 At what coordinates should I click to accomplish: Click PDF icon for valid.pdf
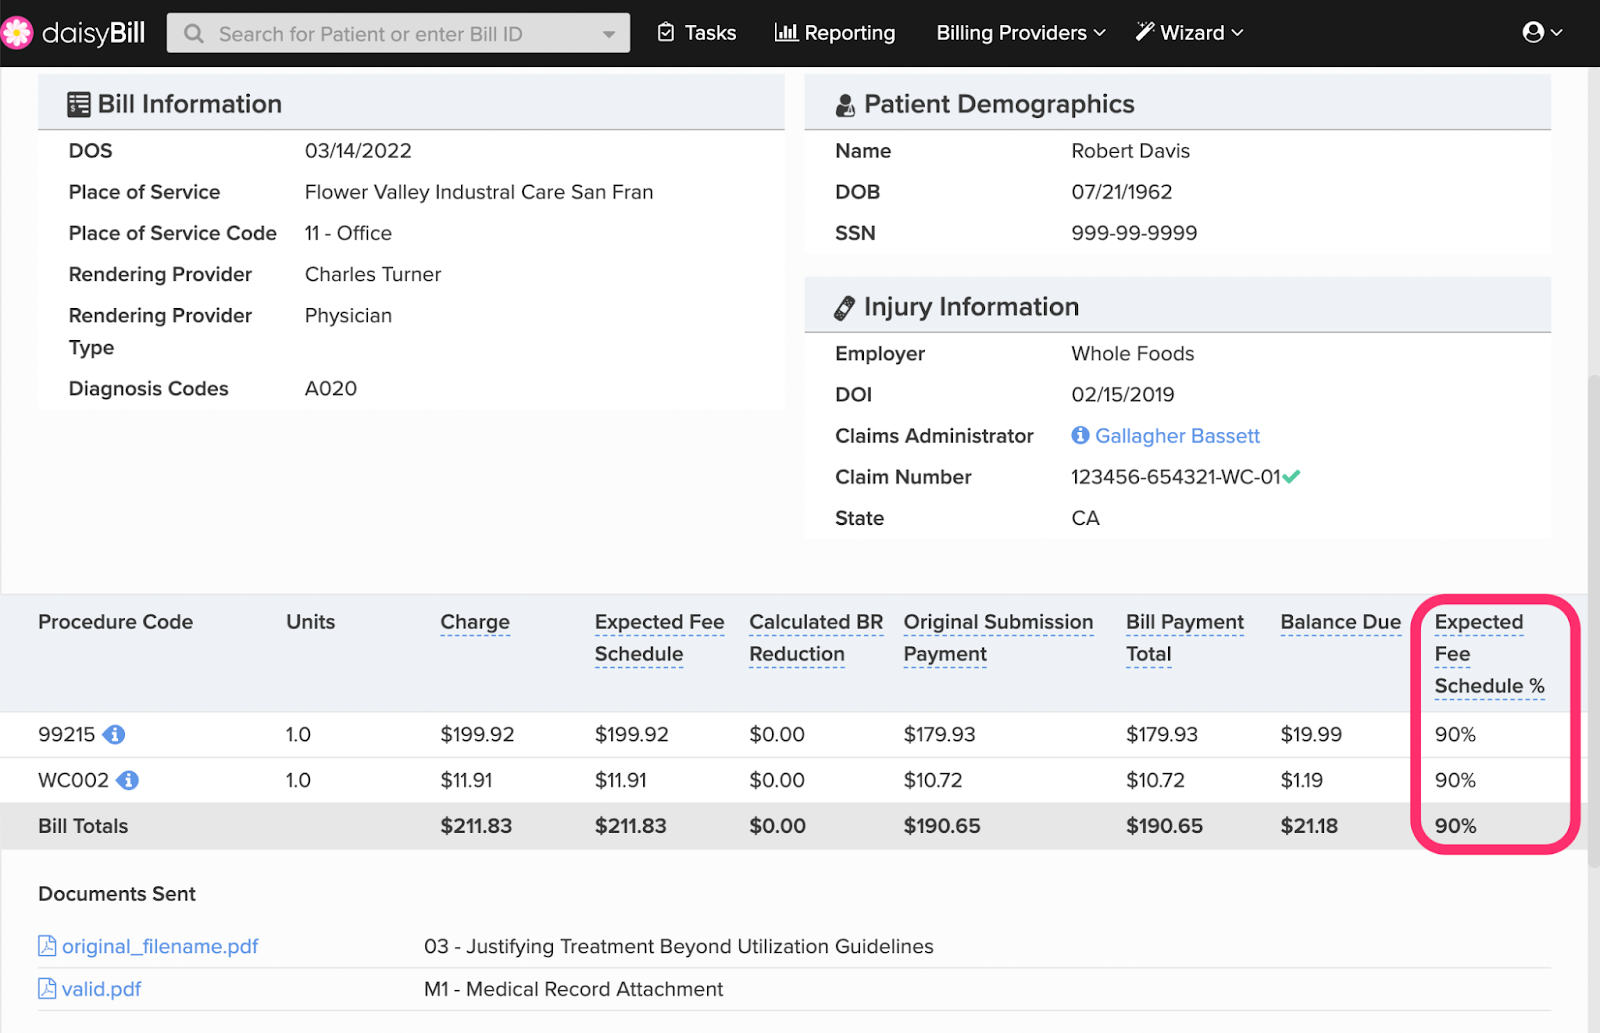47,989
